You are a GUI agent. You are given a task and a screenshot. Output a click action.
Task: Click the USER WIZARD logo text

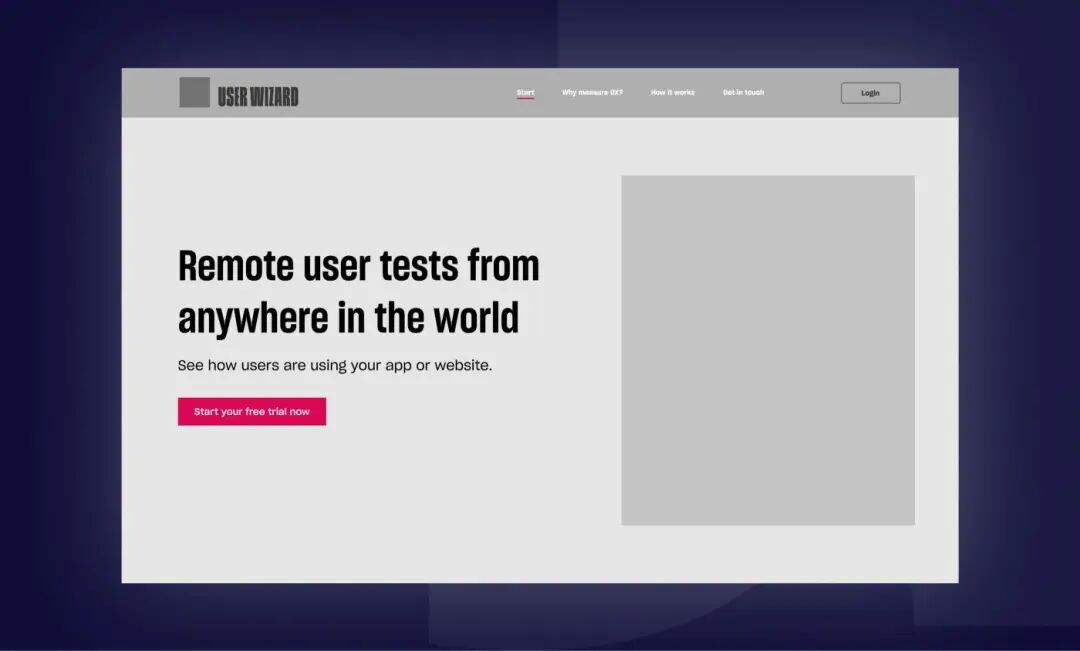click(x=258, y=97)
